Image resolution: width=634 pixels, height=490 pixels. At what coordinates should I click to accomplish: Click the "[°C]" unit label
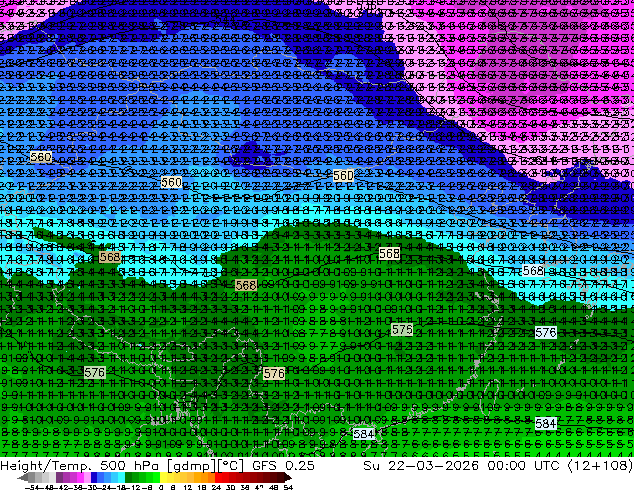pos(231,466)
